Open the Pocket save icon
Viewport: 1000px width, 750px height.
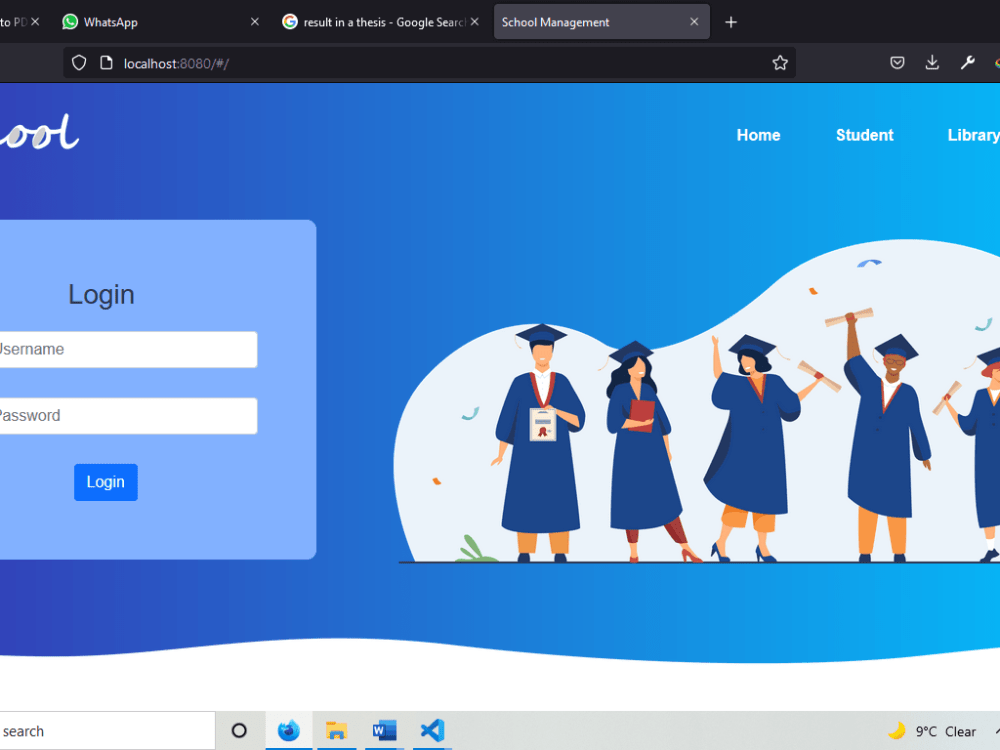point(897,62)
